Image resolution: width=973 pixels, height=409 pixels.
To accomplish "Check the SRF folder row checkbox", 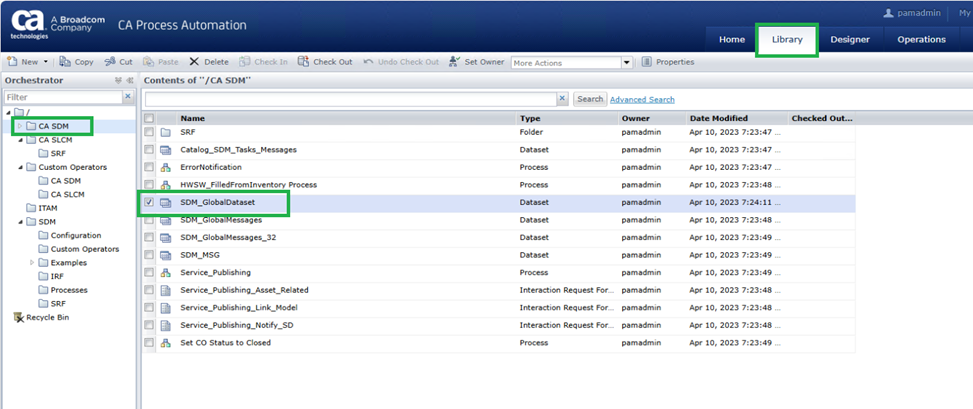I will tap(149, 132).
